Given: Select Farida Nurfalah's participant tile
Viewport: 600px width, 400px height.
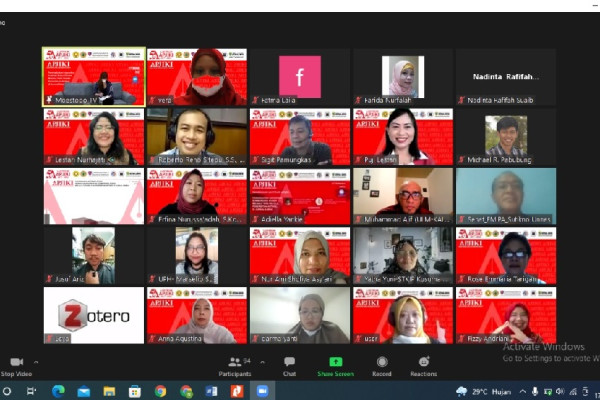Looking at the screenshot, I should 403,77.
